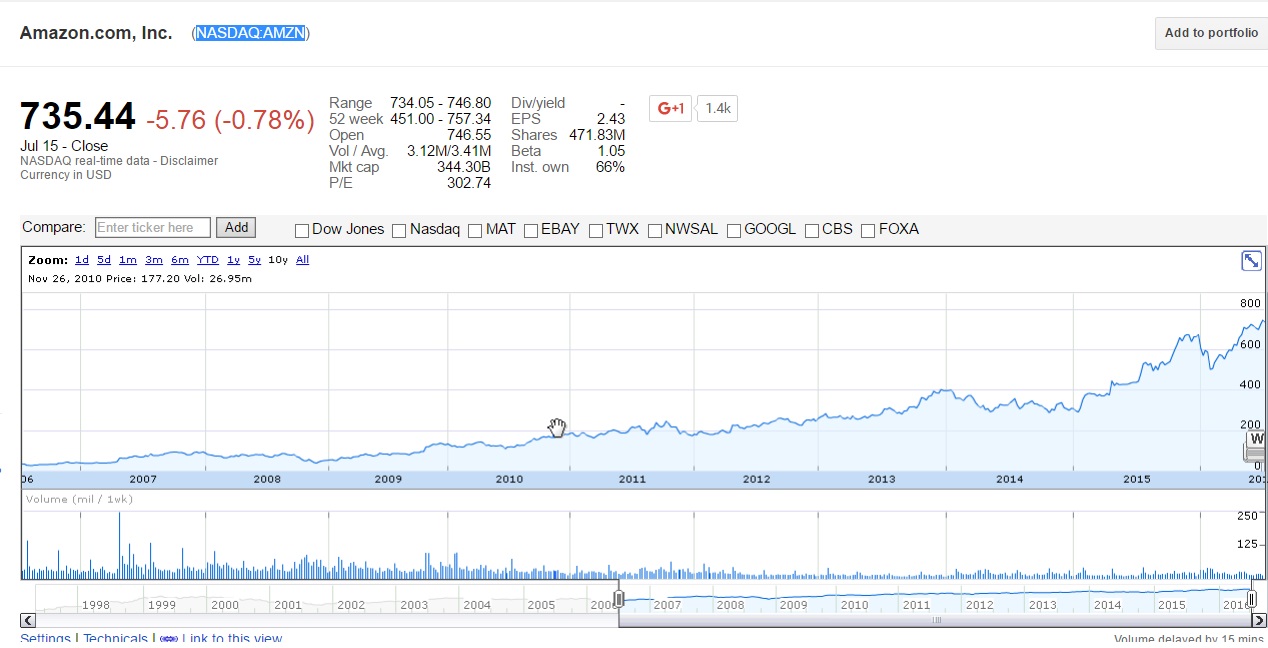The width and height of the screenshot is (1268, 648).
Task: Click 2003 on the overview timeline
Action: [414, 605]
